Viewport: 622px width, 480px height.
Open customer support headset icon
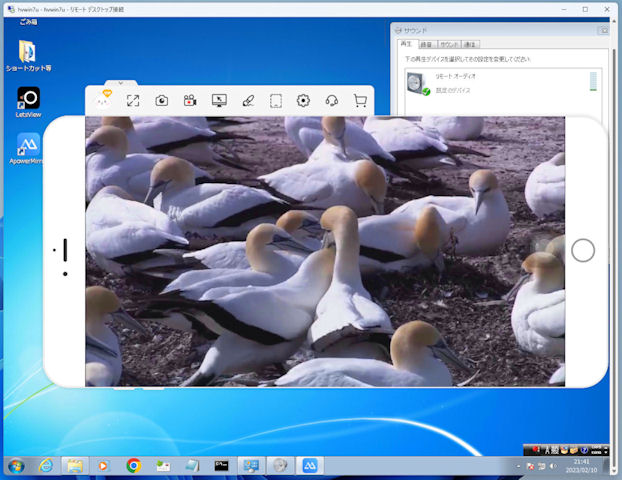[x=332, y=101]
